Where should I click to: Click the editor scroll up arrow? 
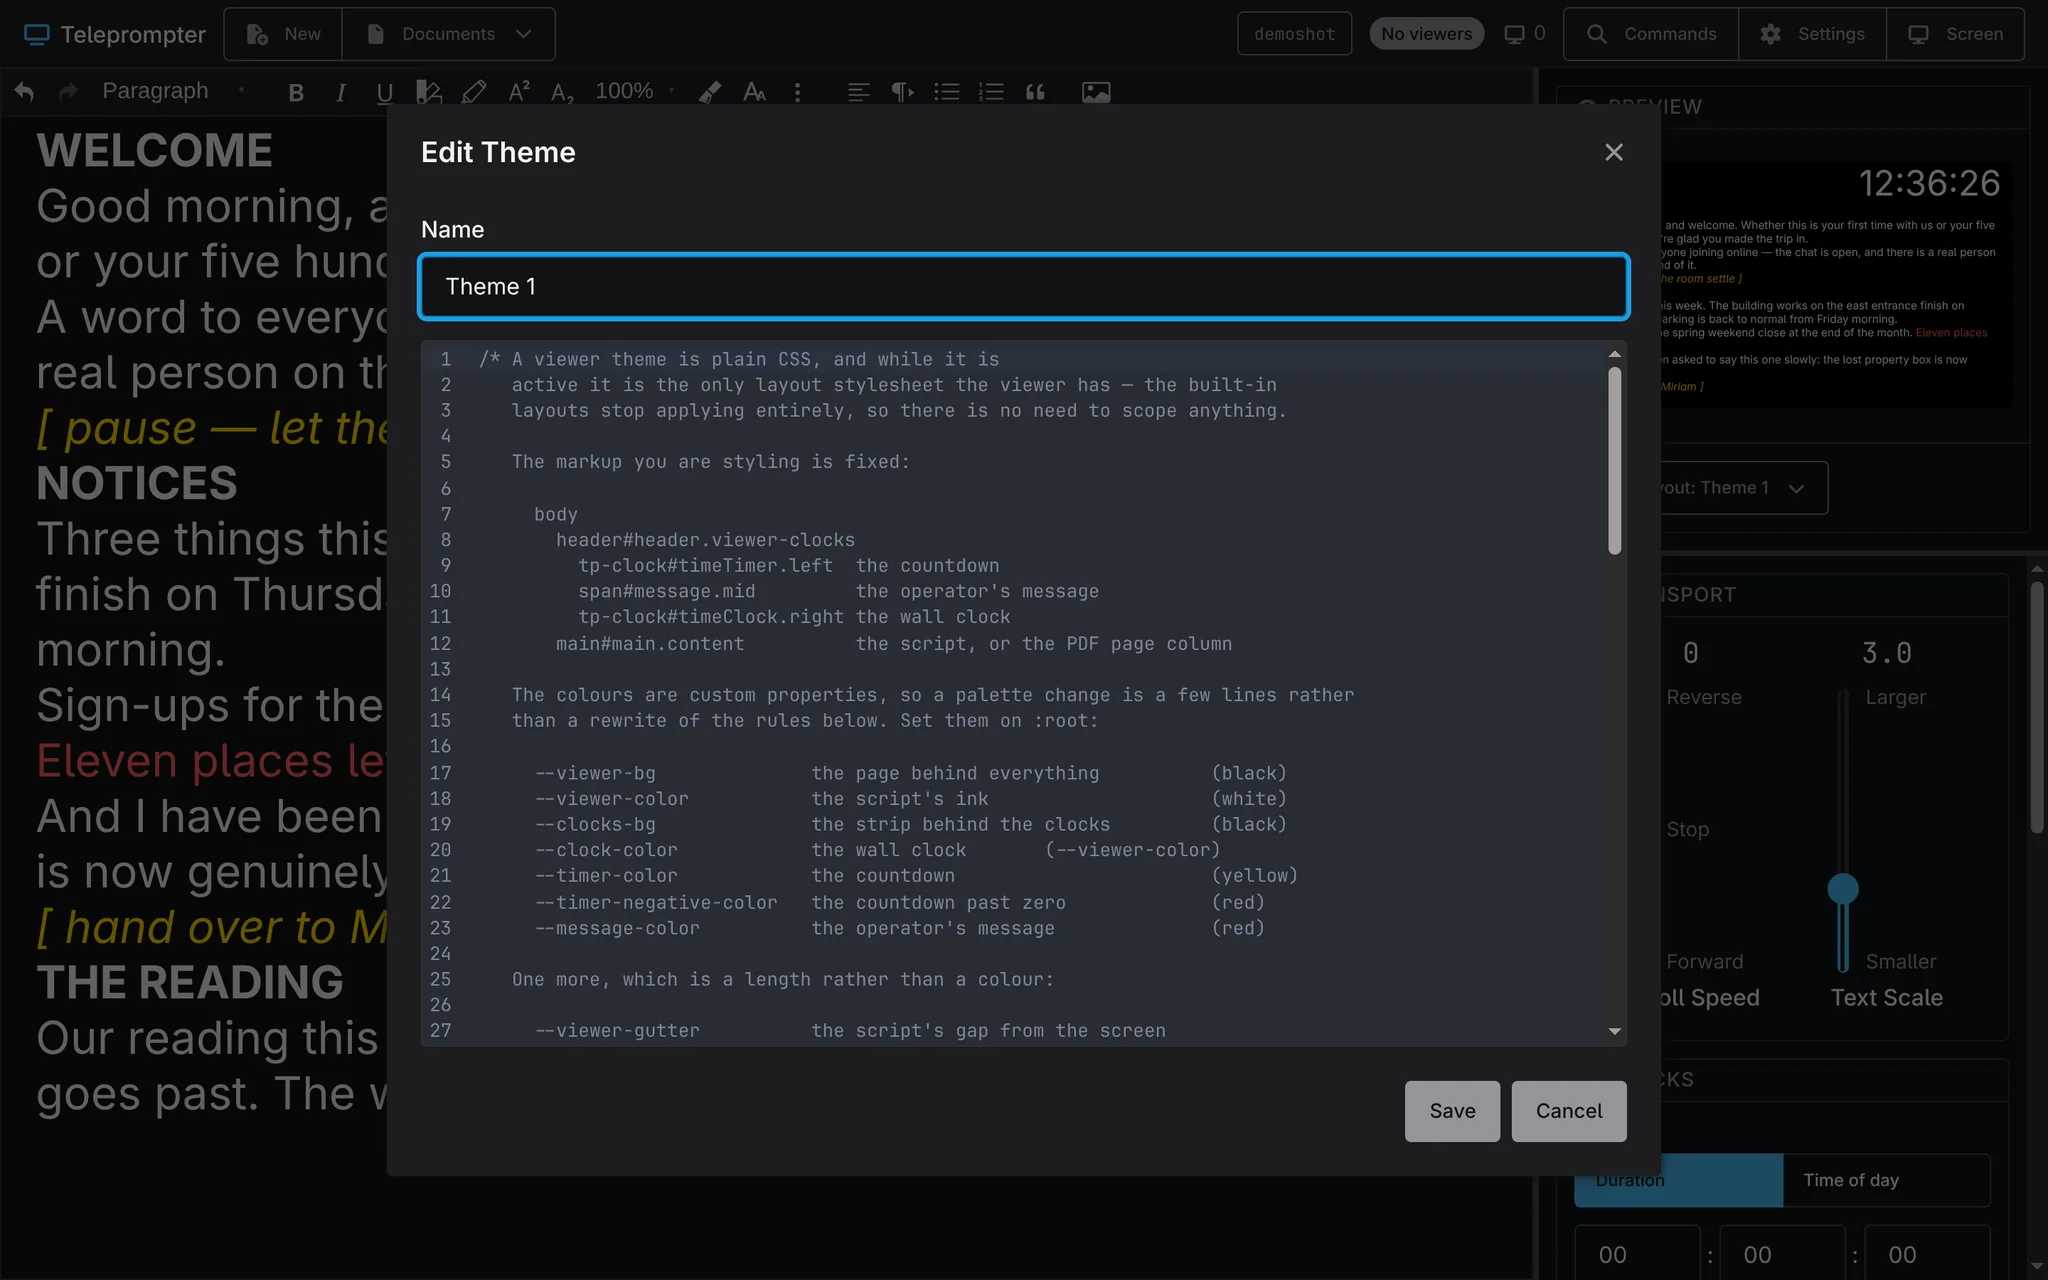[x=1614, y=354]
